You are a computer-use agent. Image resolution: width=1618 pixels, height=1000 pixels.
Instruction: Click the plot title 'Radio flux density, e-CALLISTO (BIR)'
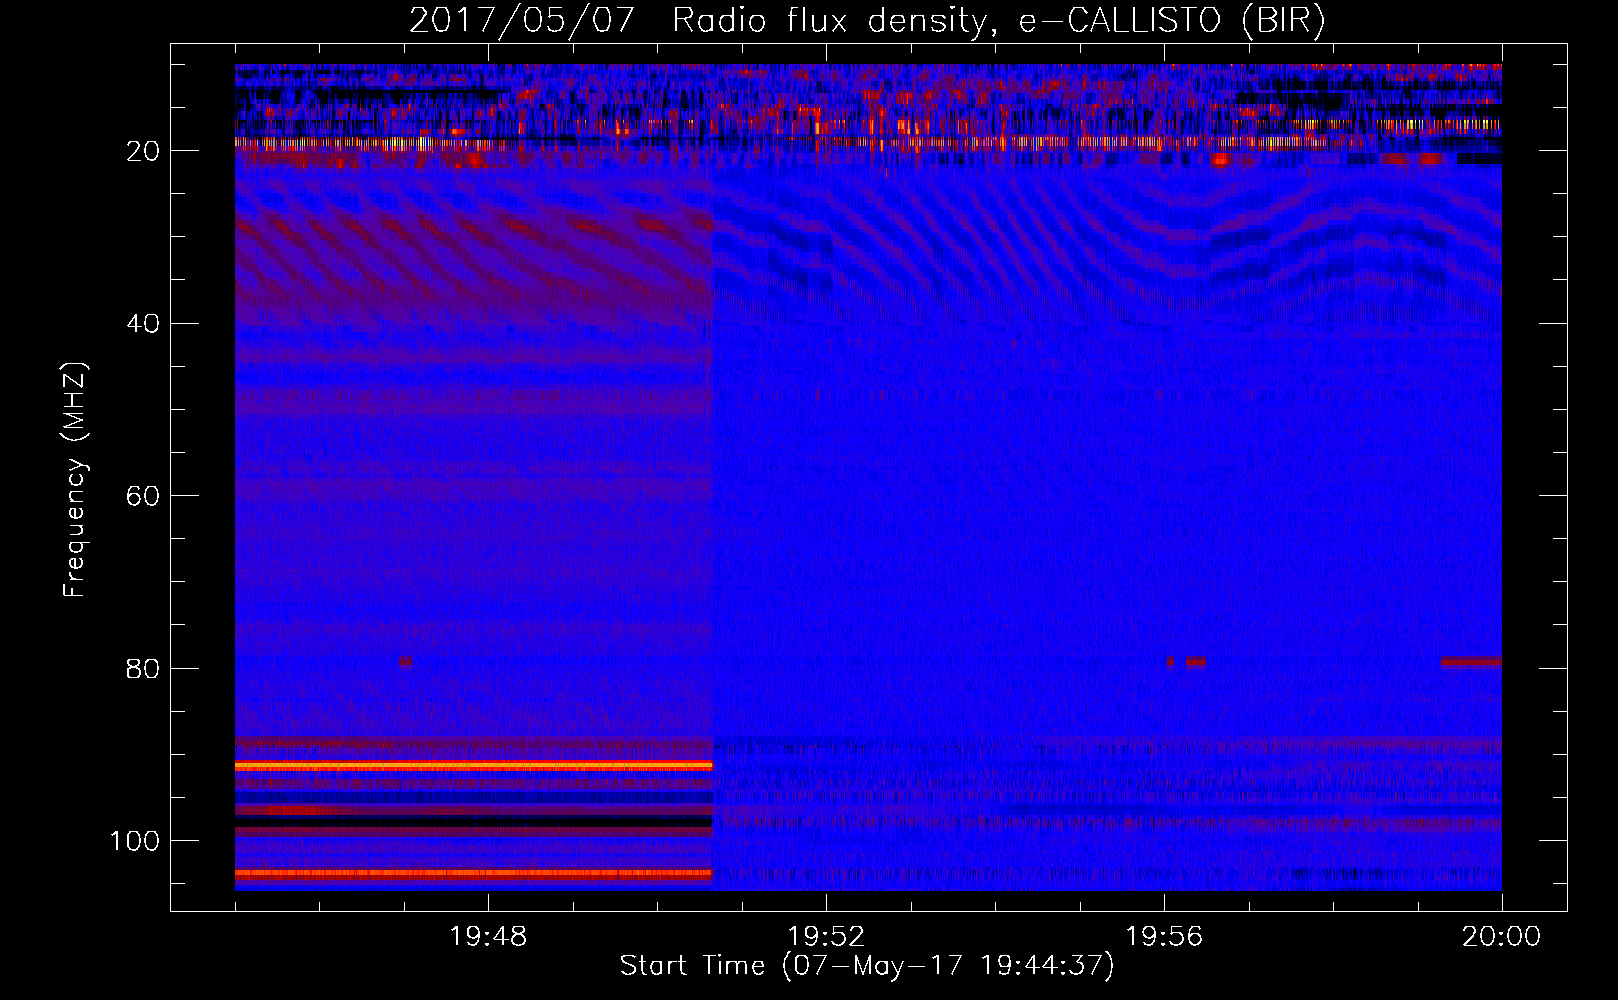[999, 21]
